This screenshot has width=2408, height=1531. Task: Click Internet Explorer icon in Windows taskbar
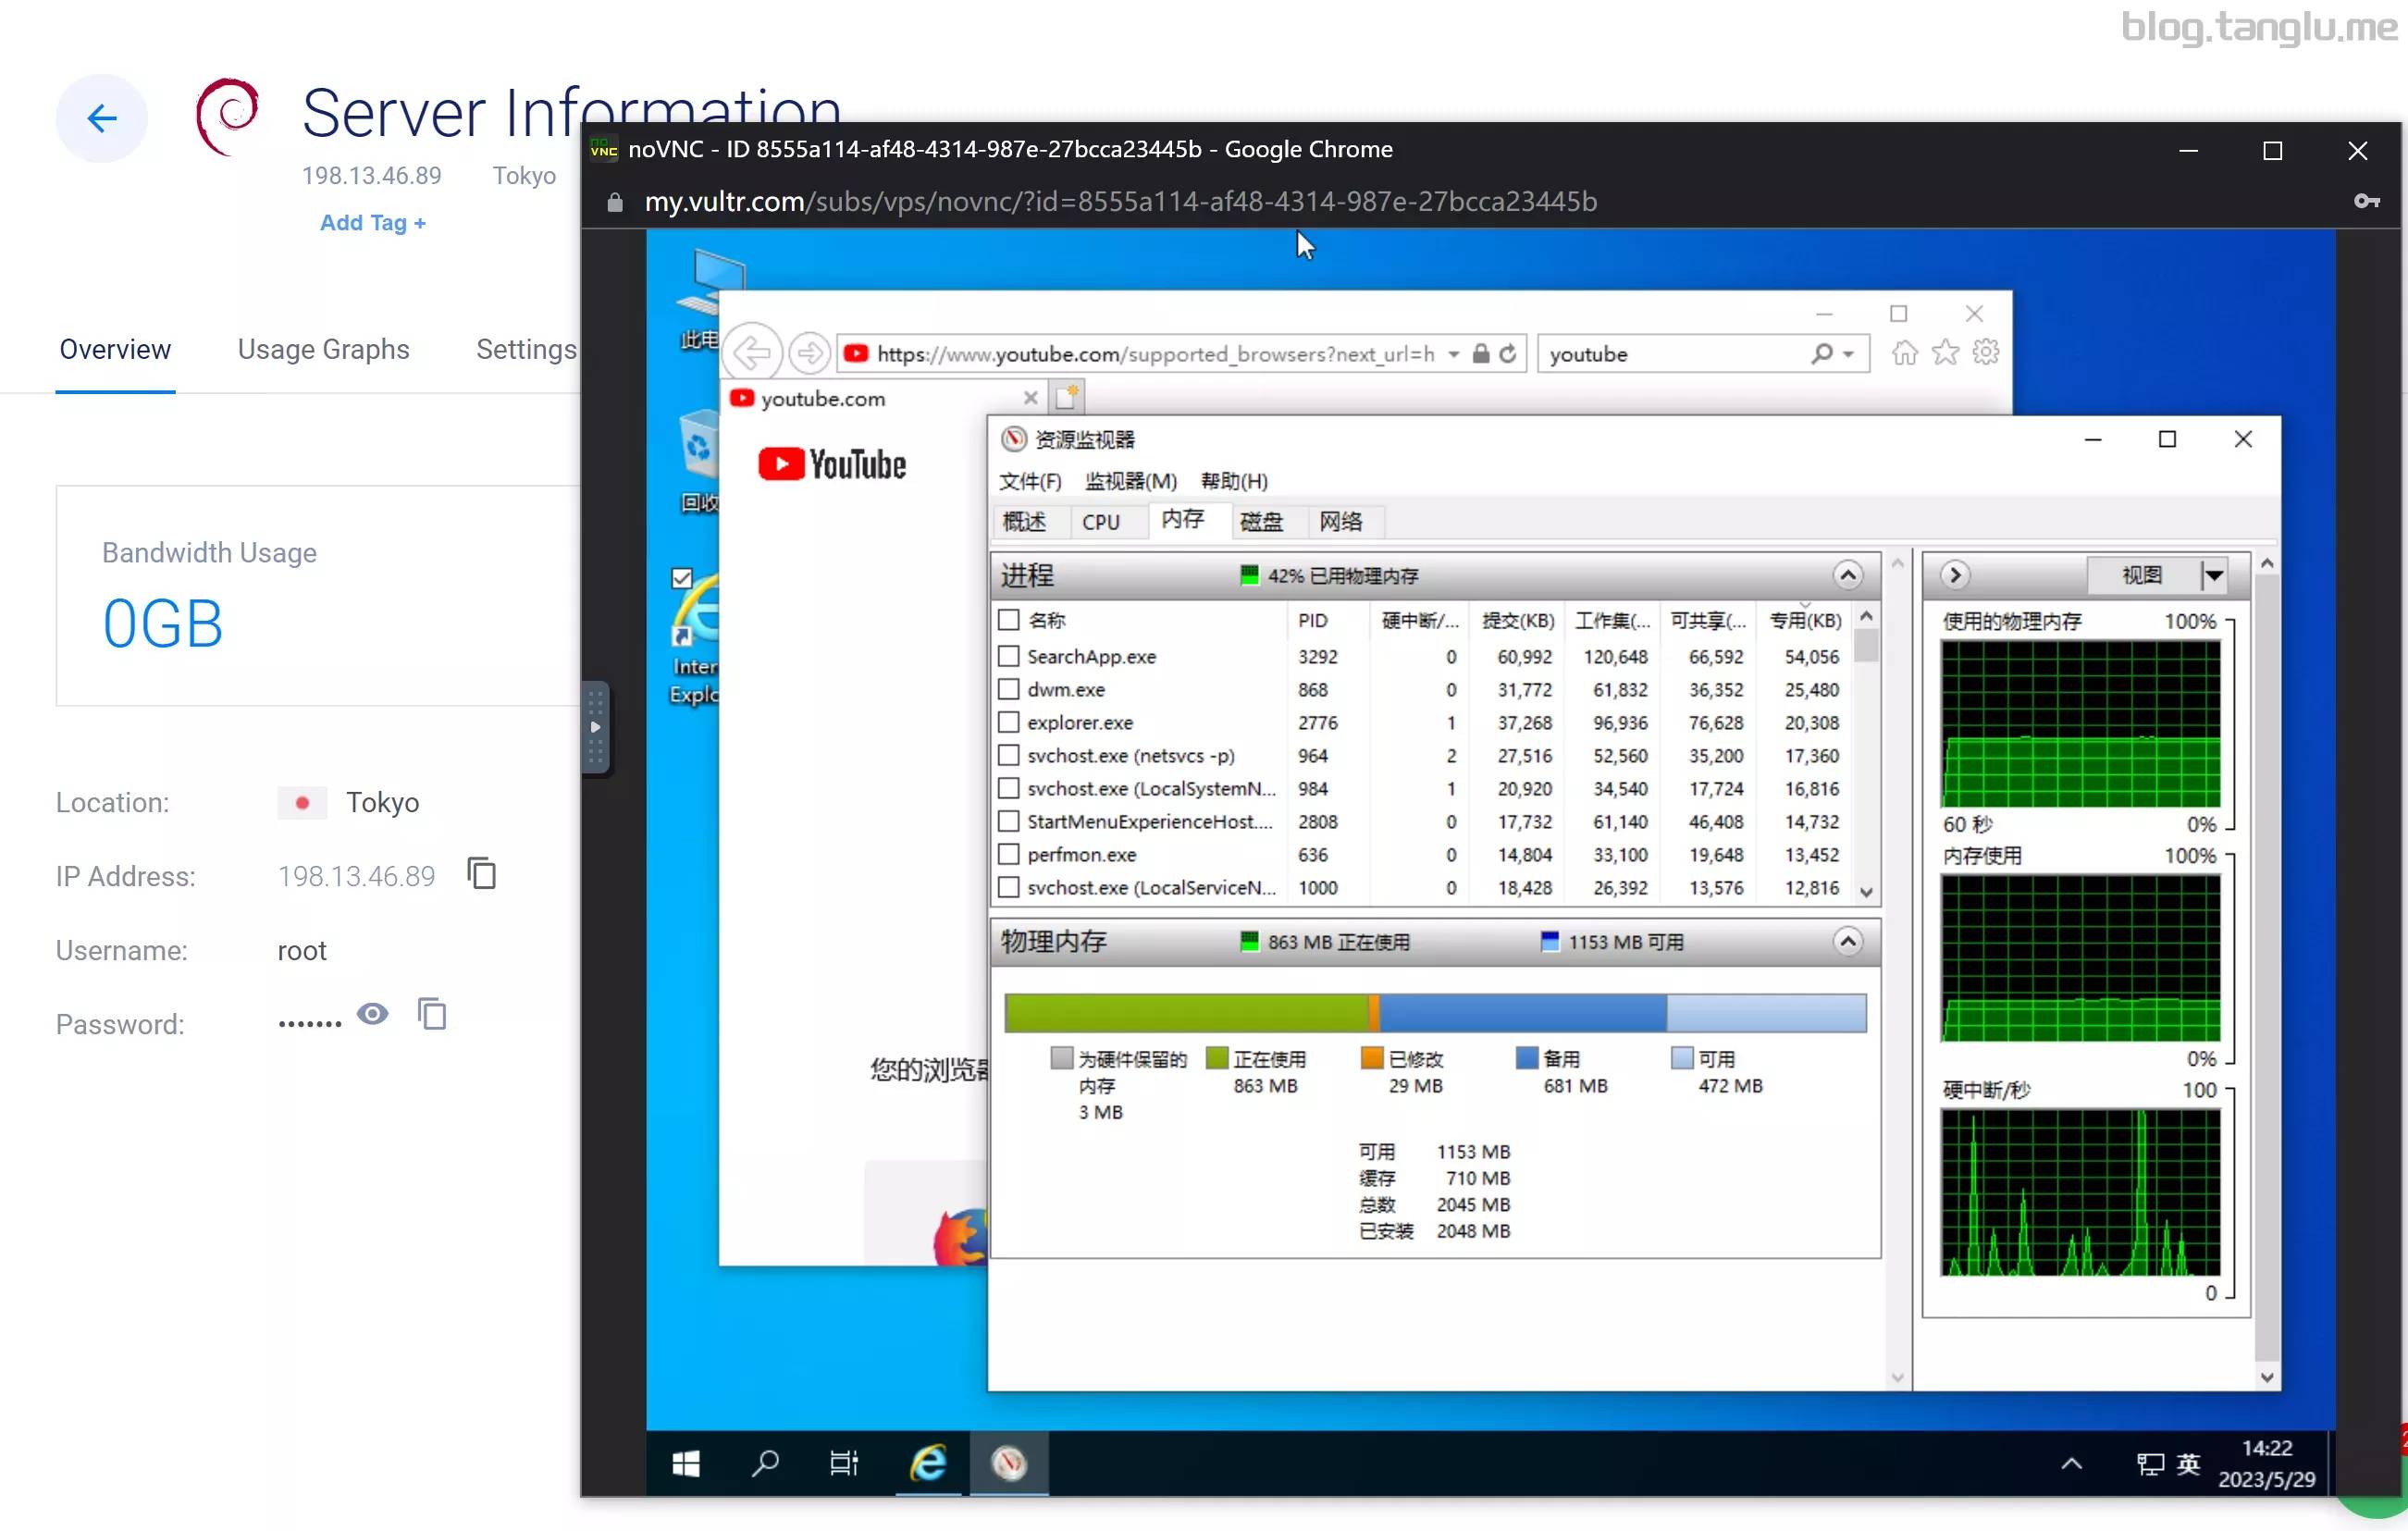pos(927,1463)
